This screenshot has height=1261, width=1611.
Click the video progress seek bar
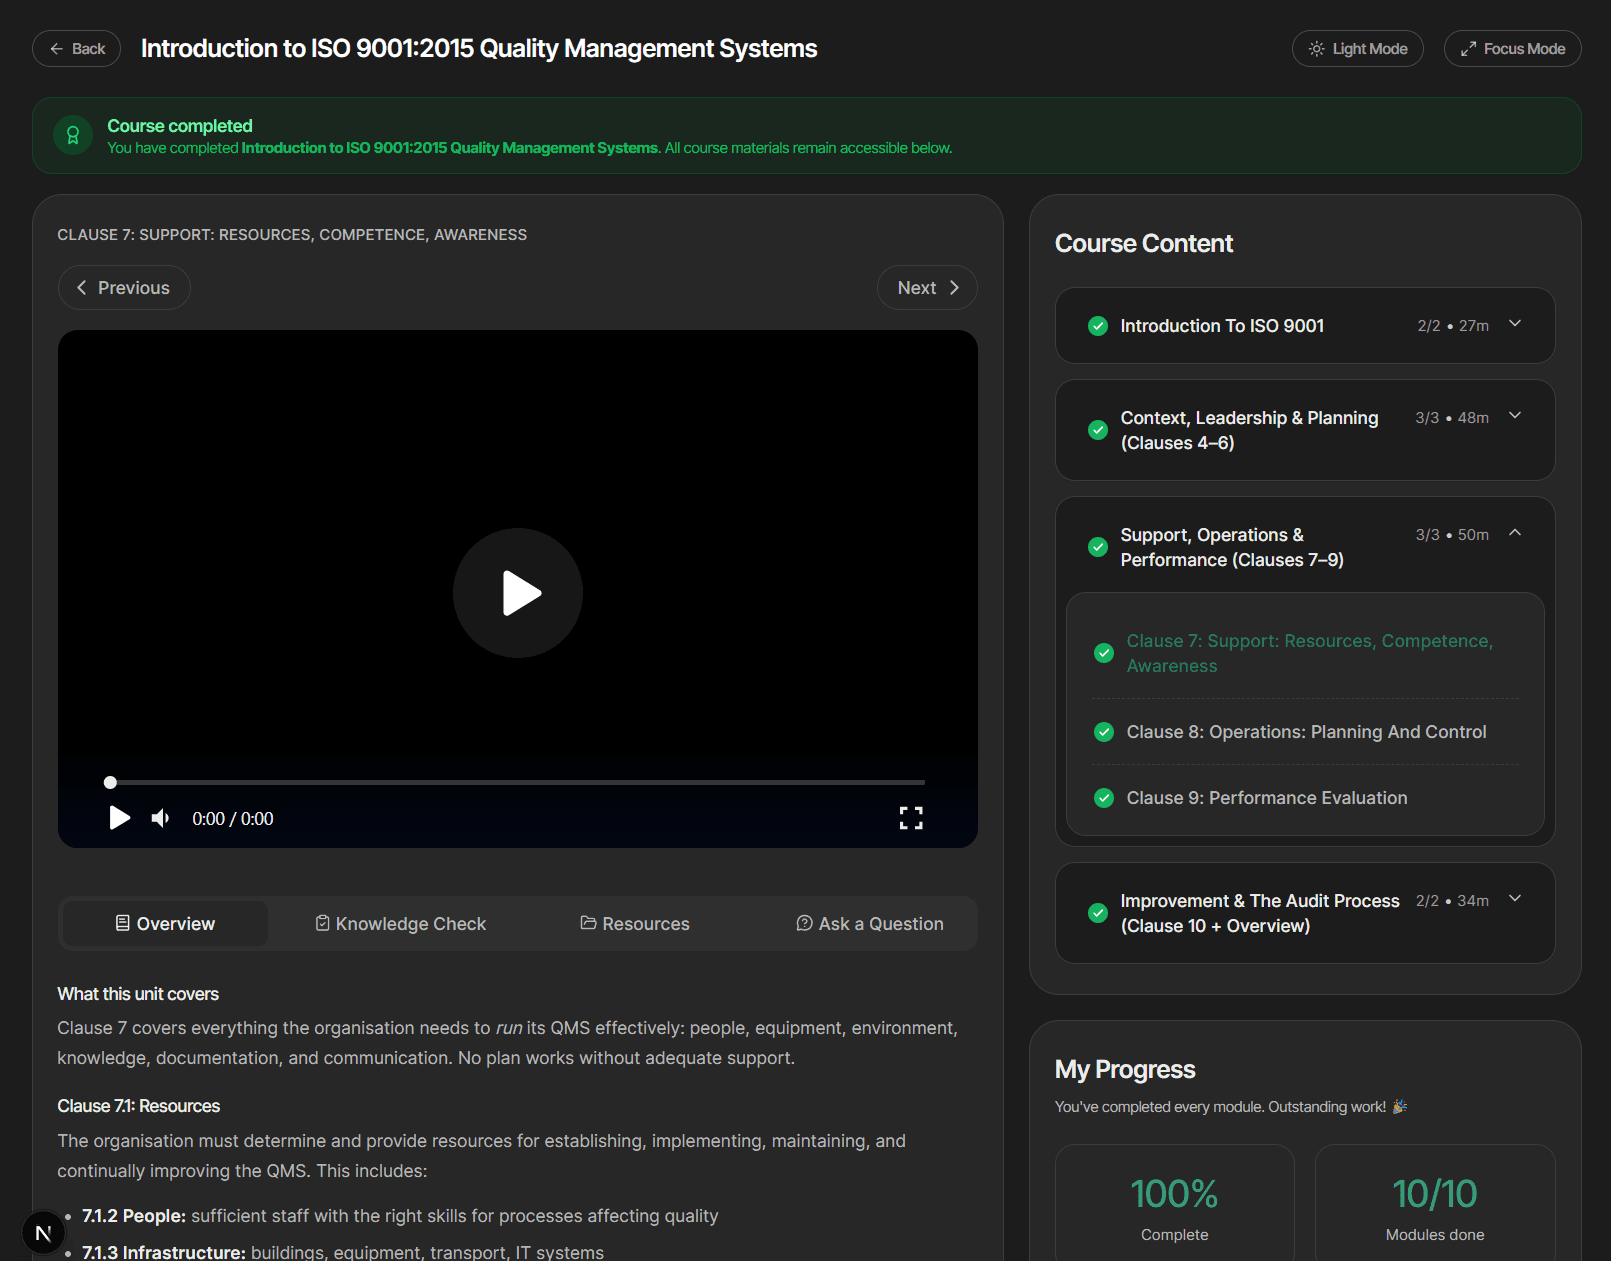(x=517, y=782)
